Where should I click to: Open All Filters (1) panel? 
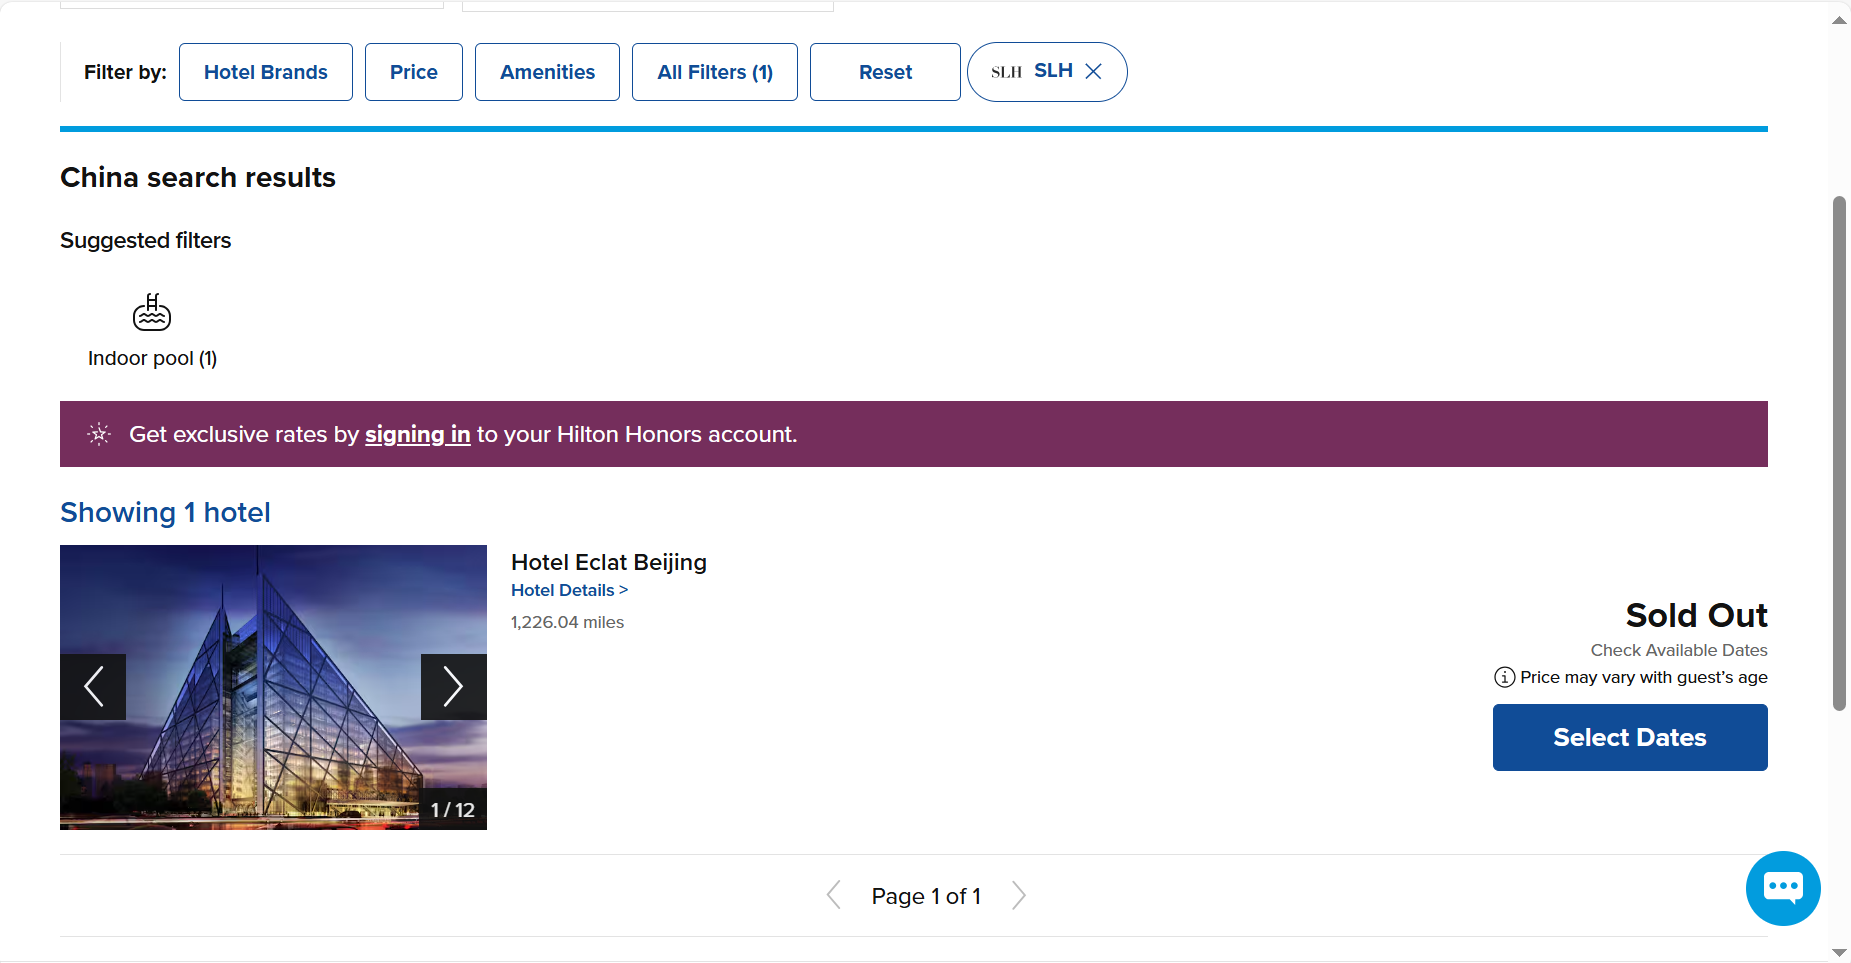[715, 72]
